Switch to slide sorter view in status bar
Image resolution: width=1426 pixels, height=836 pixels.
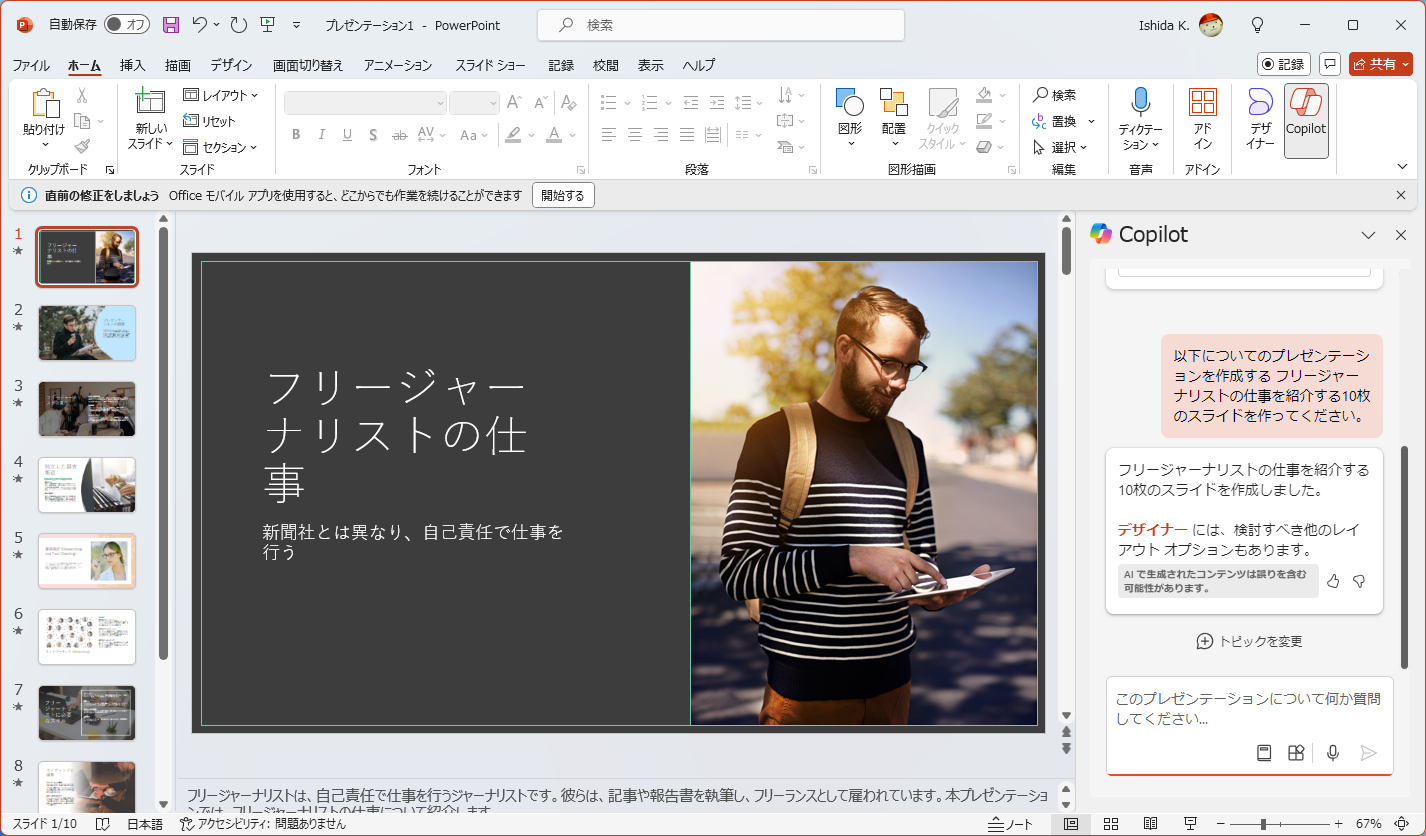point(1110,824)
